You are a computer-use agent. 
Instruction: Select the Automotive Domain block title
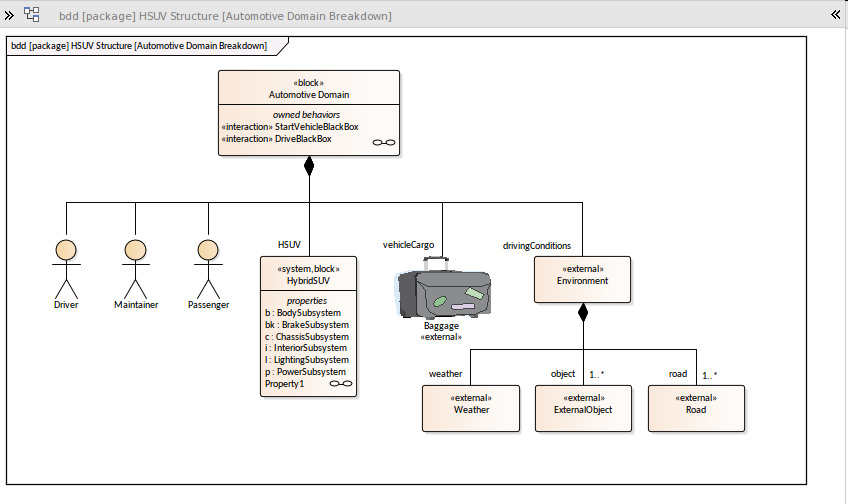(309, 94)
